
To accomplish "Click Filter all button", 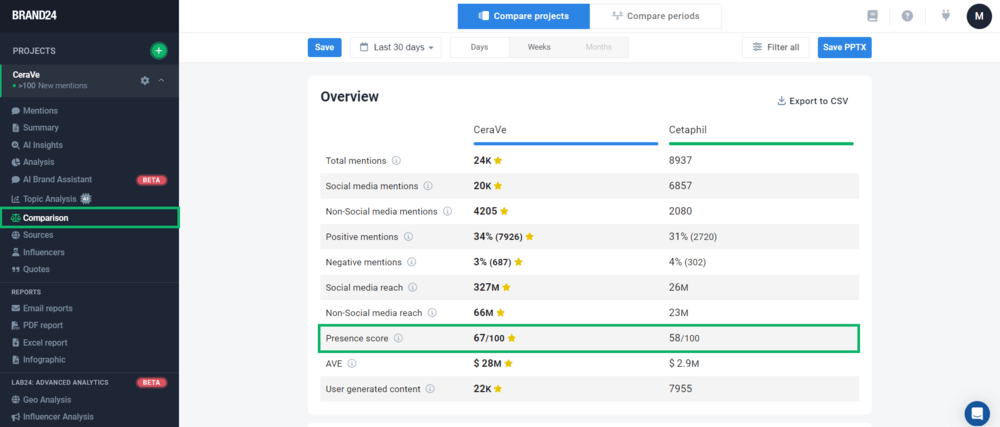I will coord(776,47).
